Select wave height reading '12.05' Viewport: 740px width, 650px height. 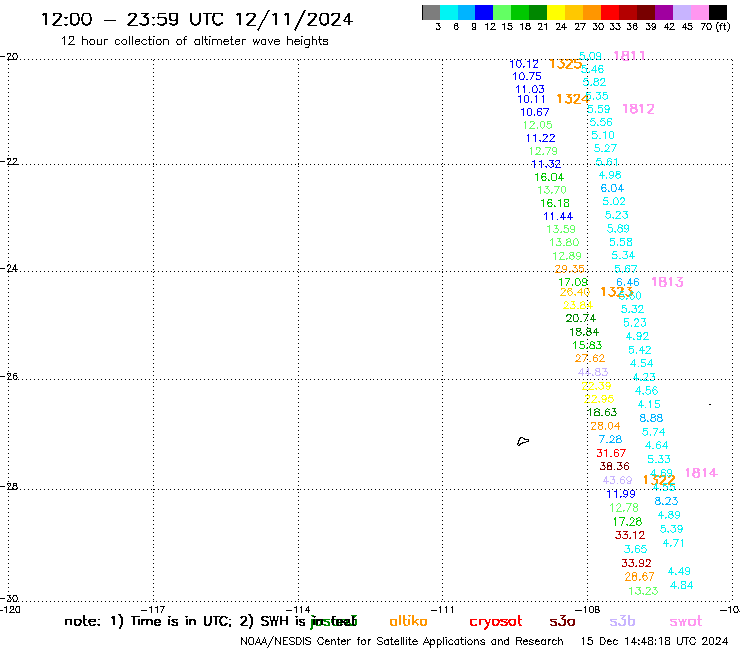click(x=538, y=125)
